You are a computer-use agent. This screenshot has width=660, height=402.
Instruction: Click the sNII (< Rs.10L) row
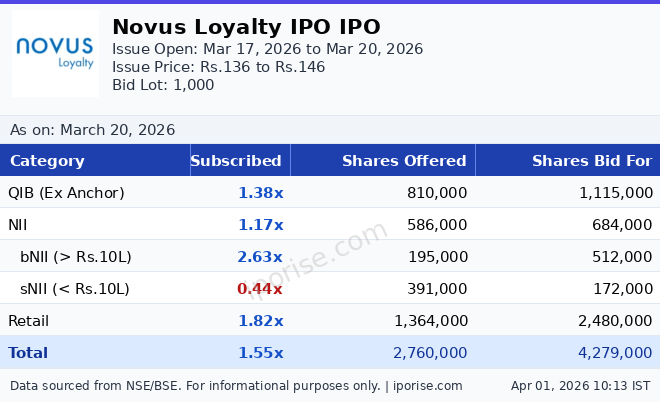tap(75, 289)
